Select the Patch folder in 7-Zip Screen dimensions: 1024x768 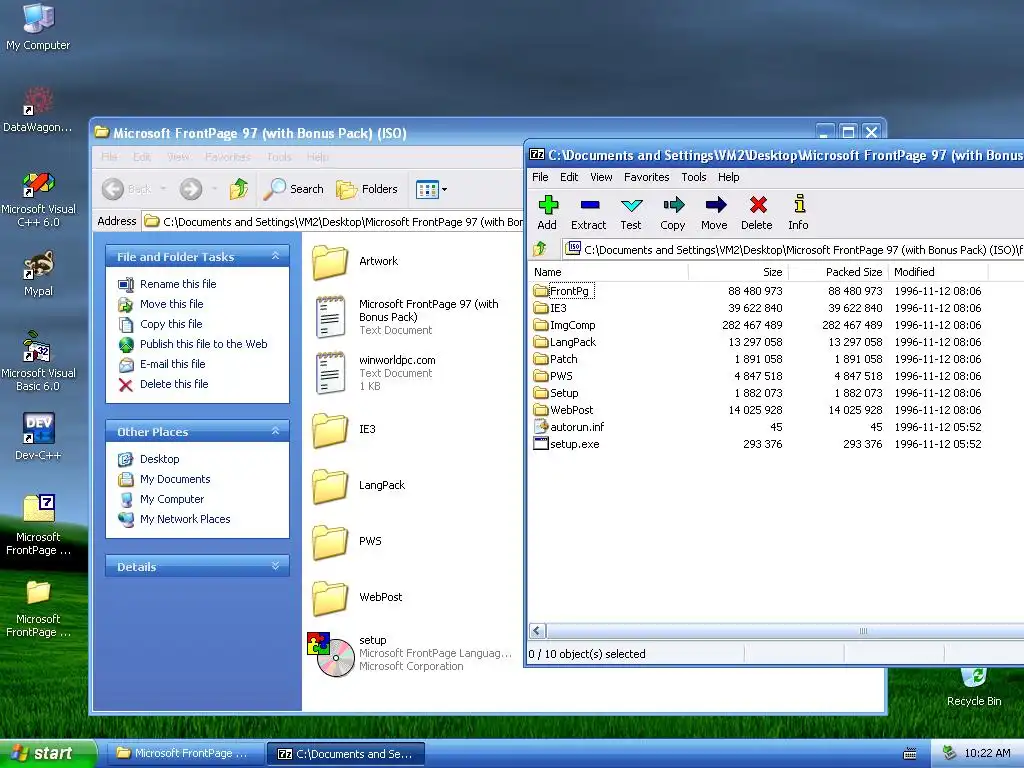pyautogui.click(x=556, y=359)
